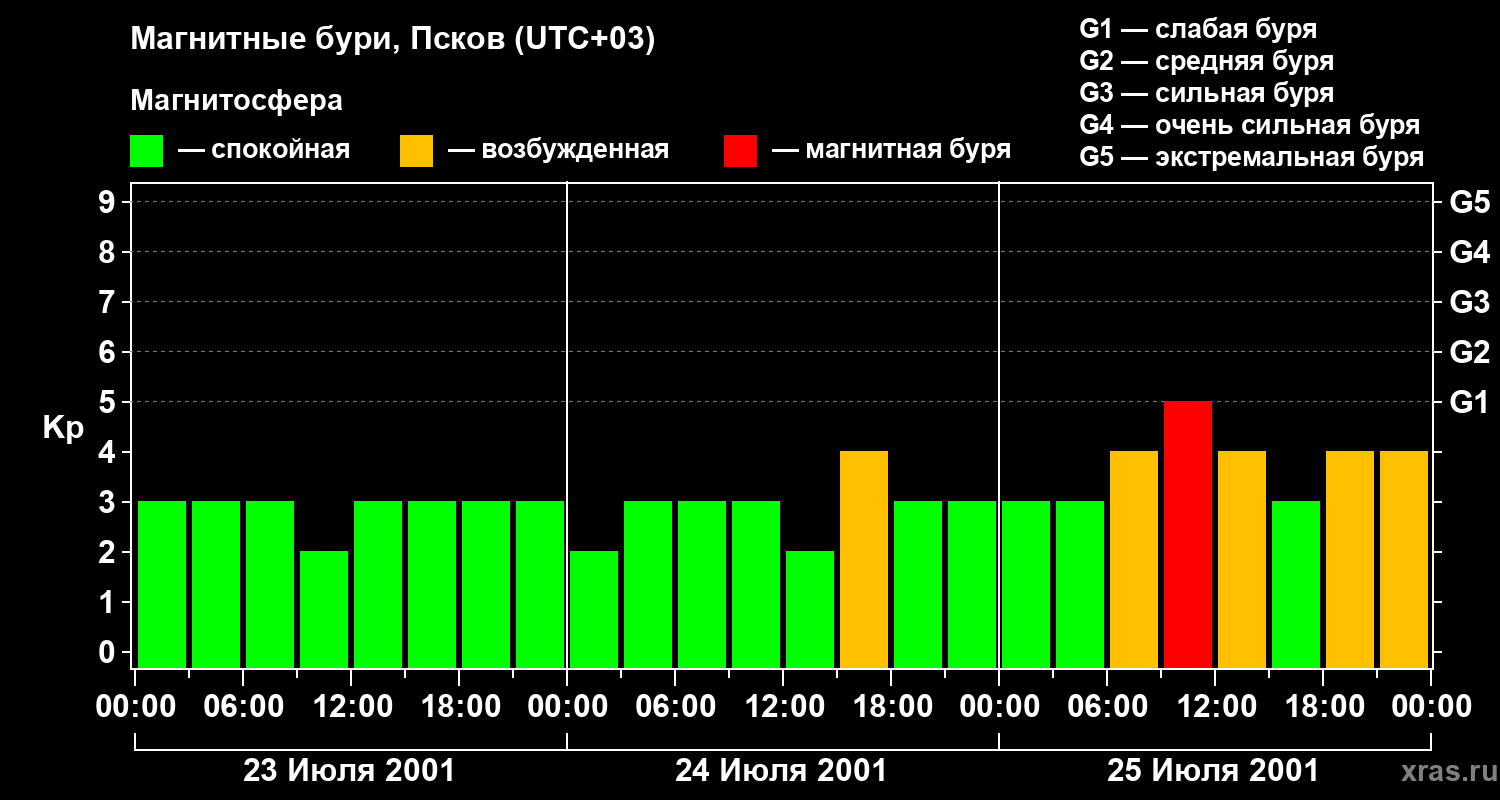Click the '0' Kp axis value
The image size is (1500, 800).
click(x=109, y=652)
